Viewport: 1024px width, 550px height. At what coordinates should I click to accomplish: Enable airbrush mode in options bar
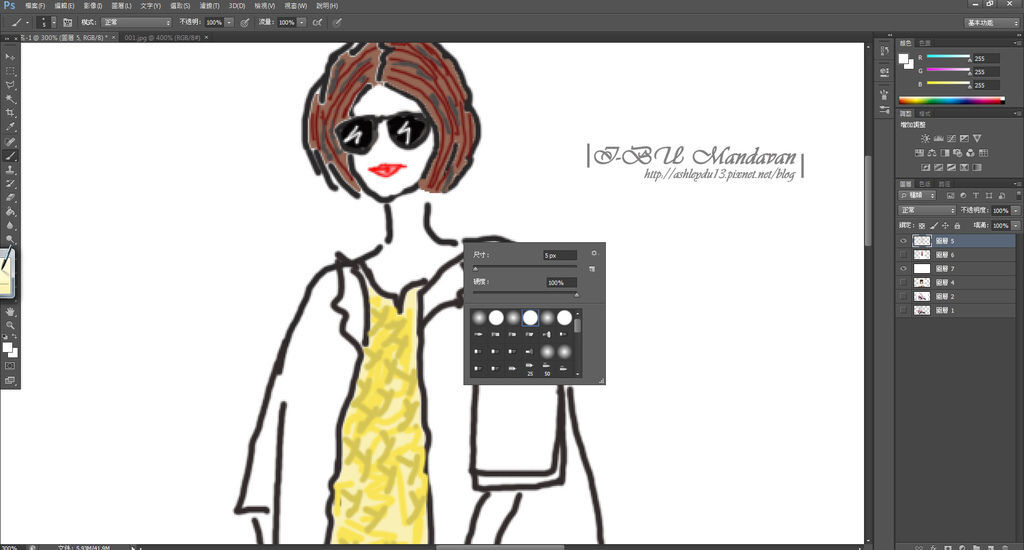317,22
